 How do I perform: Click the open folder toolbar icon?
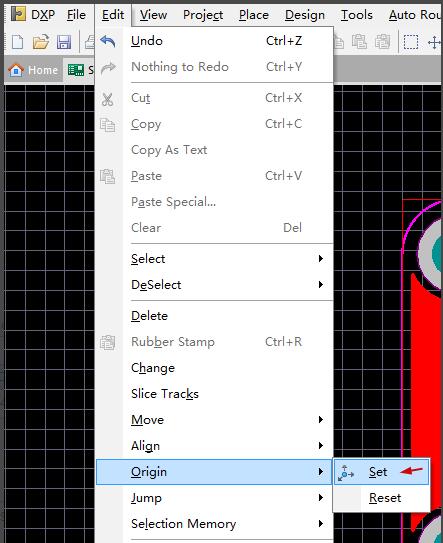coord(41,42)
